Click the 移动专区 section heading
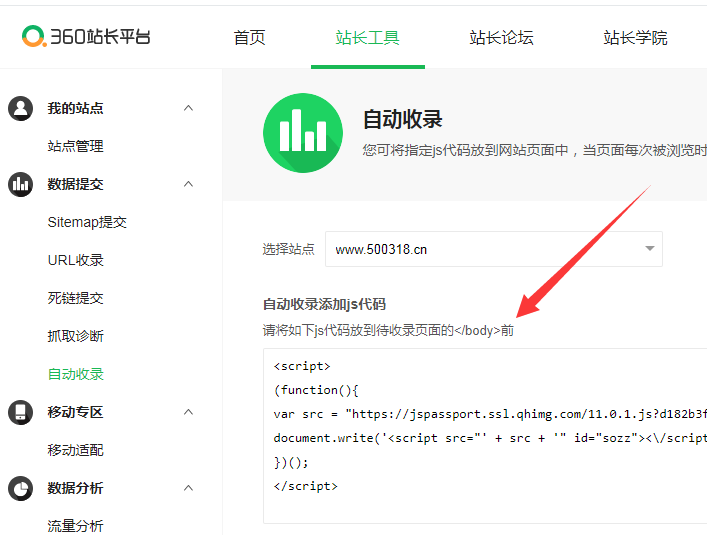The width and height of the screenshot is (707, 535). click(76, 412)
